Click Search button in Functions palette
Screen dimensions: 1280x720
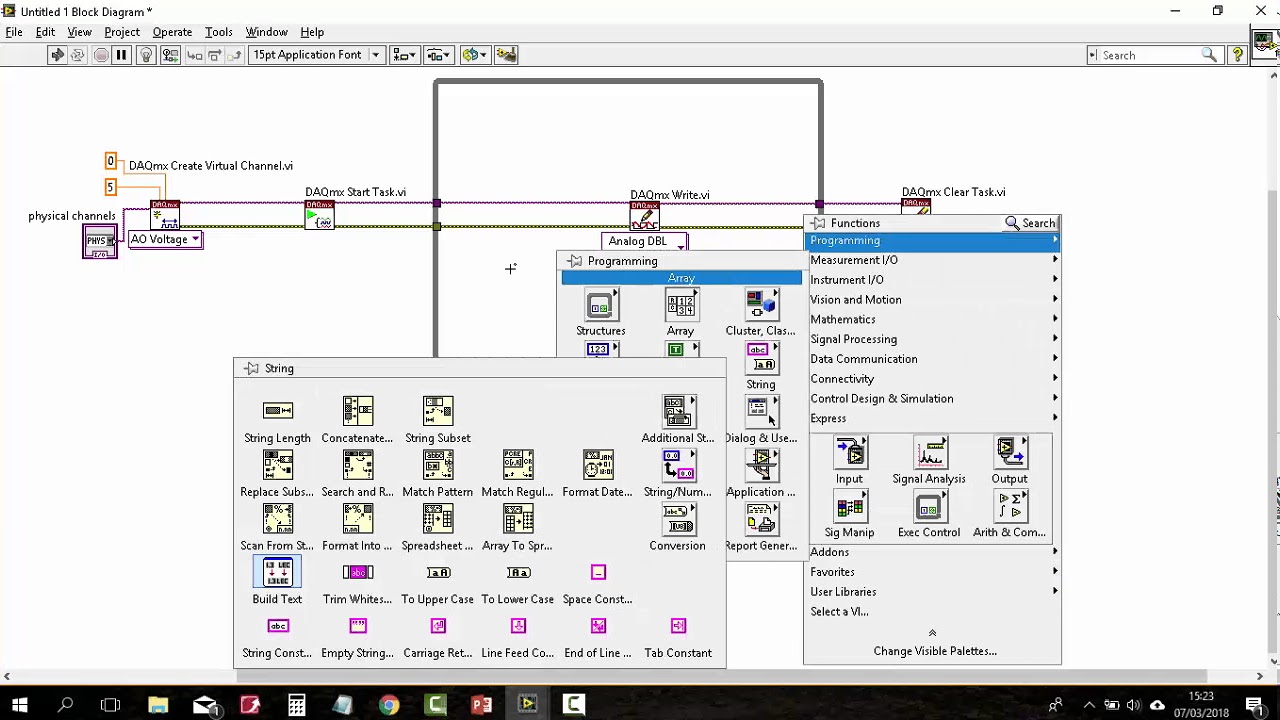pos(1030,223)
